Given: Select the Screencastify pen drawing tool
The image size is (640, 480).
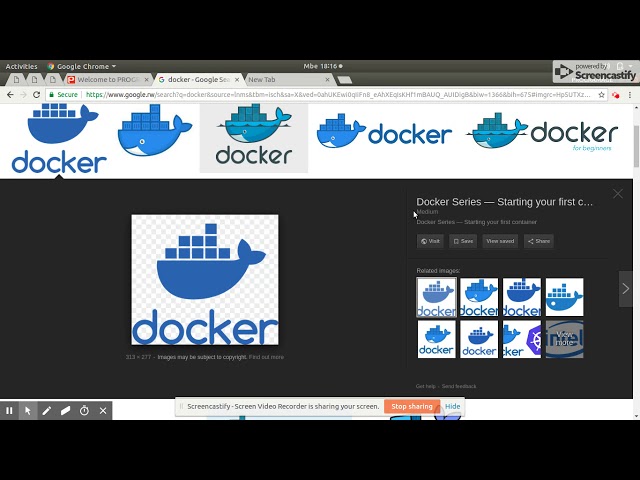Looking at the screenshot, I should coord(47,411).
